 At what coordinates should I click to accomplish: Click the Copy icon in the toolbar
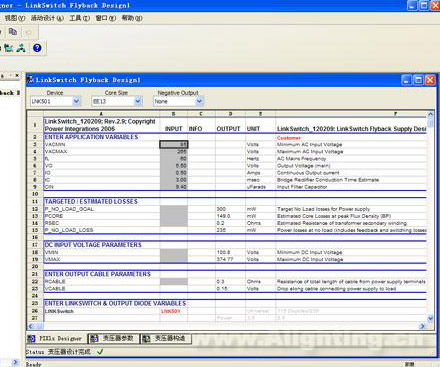click(13, 32)
